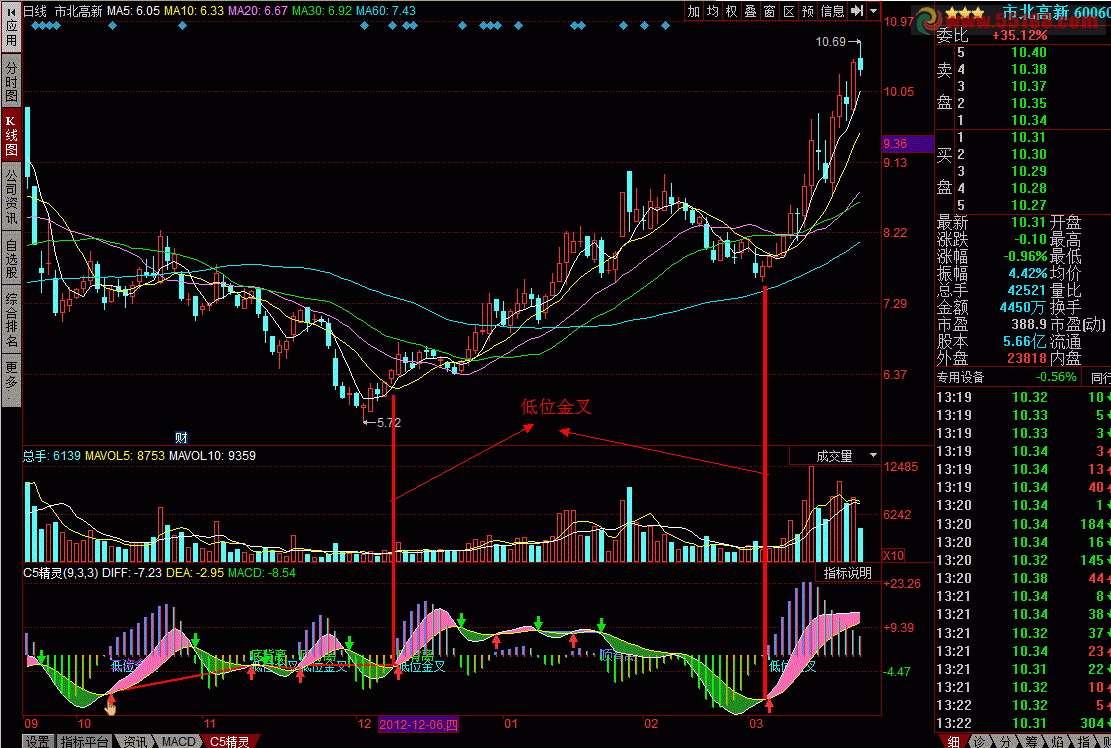1111x748 pixels.
Task: Click the 指标说明 button
Action: coord(847,572)
